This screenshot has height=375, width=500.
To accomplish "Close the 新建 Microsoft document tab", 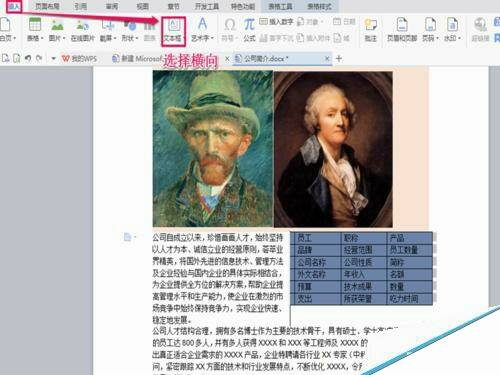I will click(x=227, y=59).
